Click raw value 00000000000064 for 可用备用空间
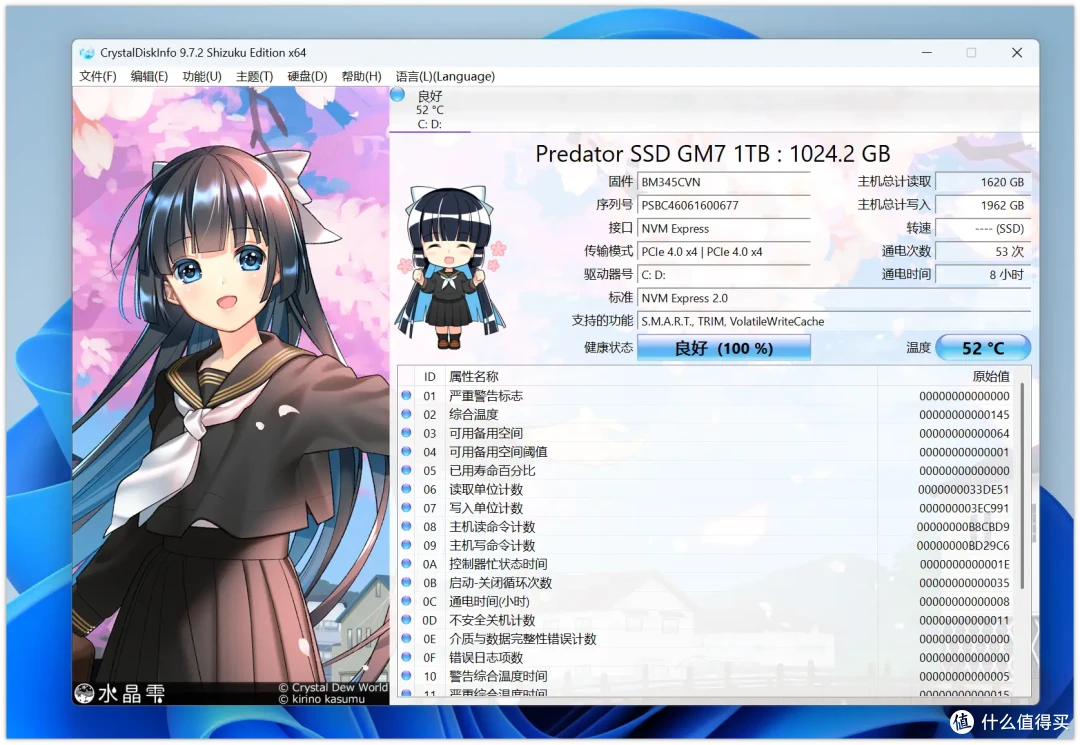 click(x=964, y=433)
